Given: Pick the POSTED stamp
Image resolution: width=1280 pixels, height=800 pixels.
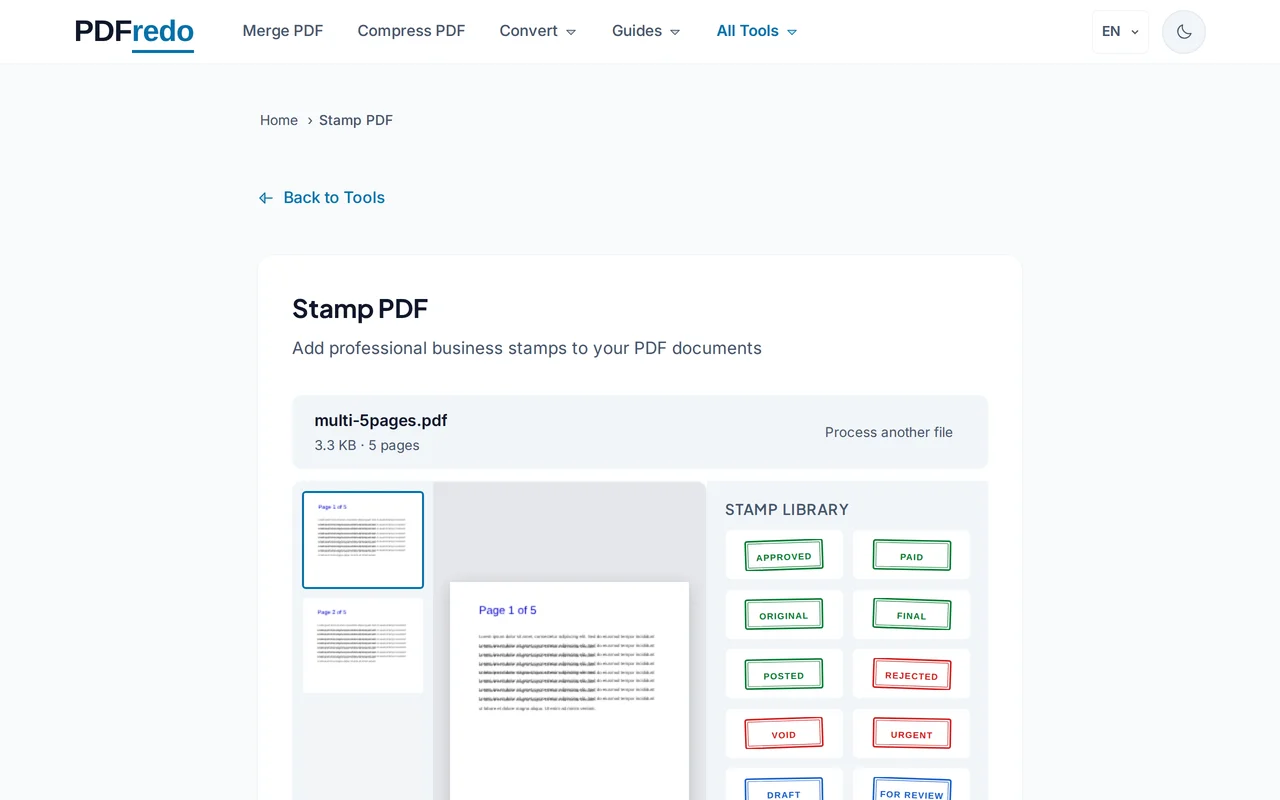Looking at the screenshot, I should pos(784,673).
